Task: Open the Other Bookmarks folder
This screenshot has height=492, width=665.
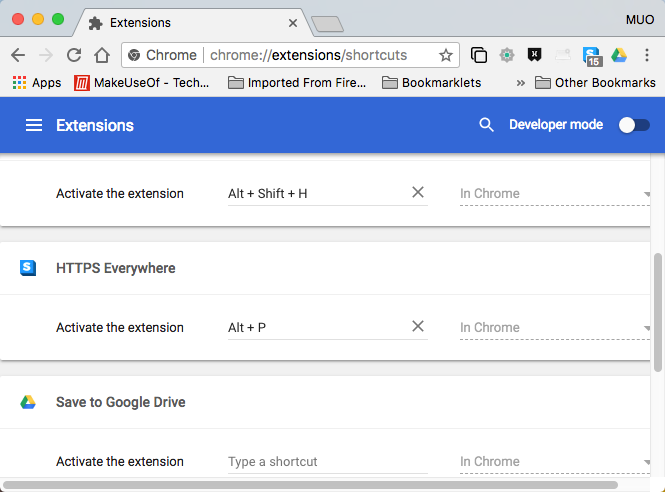Action: 595,83
